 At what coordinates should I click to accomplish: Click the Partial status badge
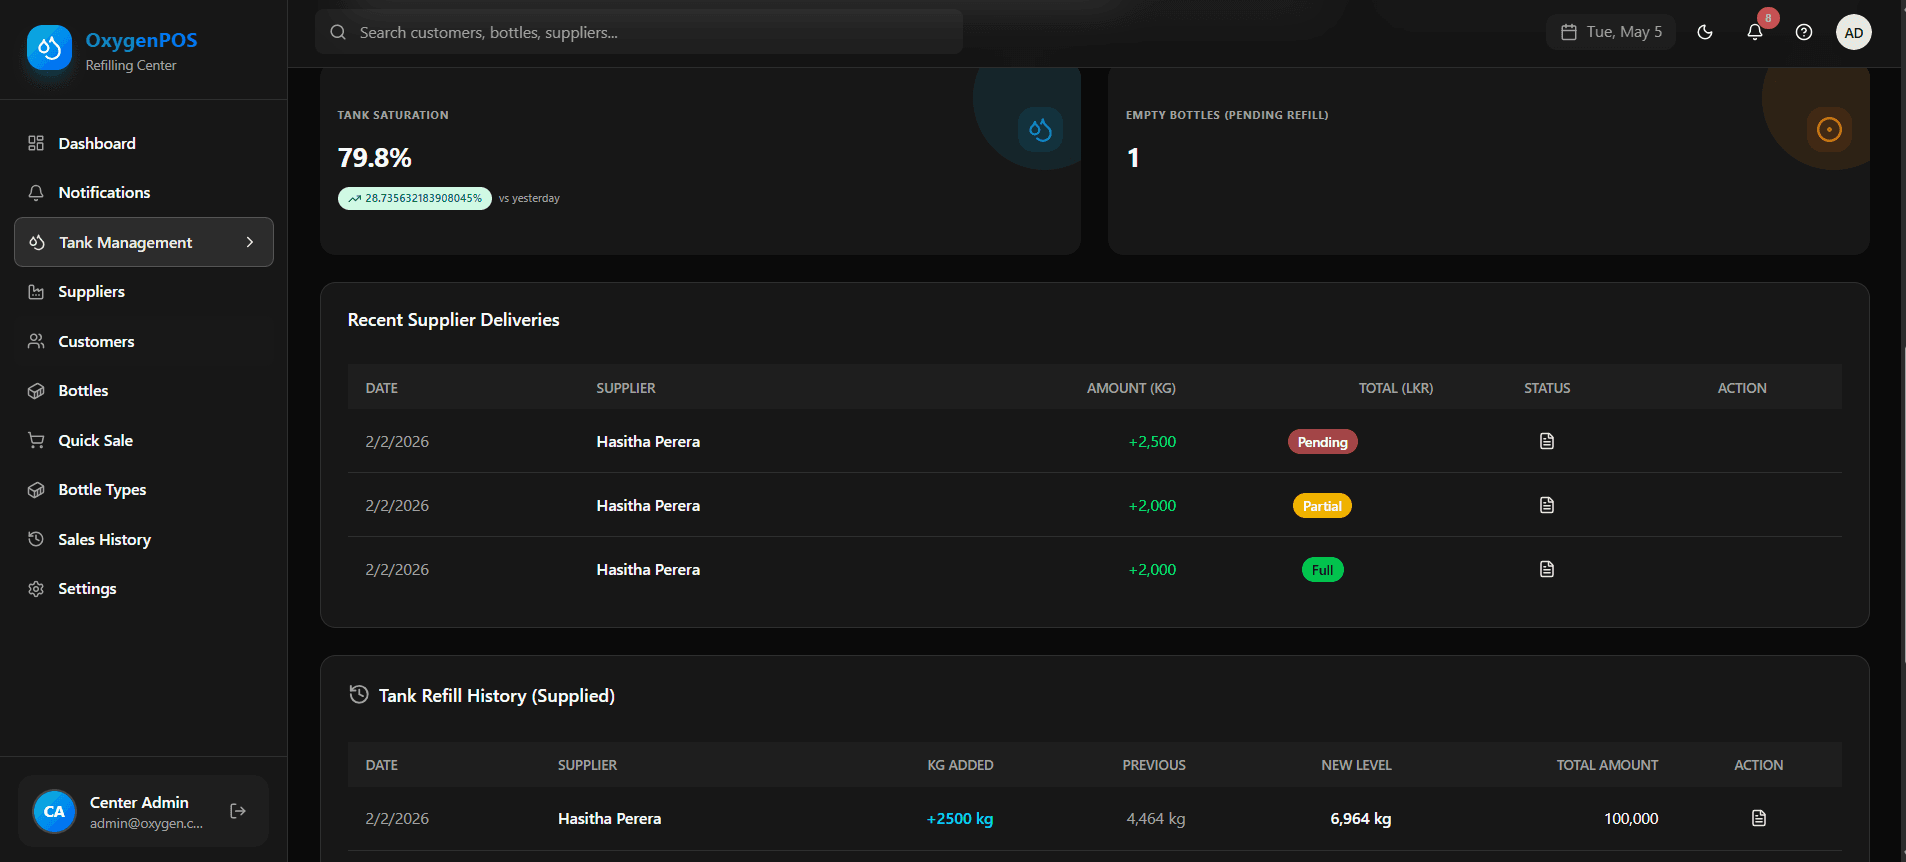tap(1322, 506)
